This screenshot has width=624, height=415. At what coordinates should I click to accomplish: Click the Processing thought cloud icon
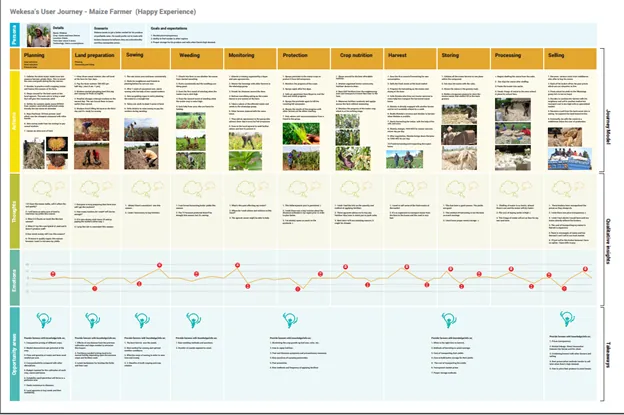tap(515, 188)
